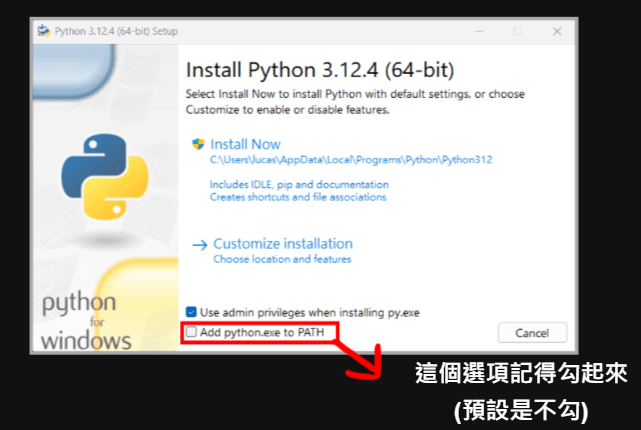Cancel the Python setup
This screenshot has height=430, width=641.
point(532,333)
